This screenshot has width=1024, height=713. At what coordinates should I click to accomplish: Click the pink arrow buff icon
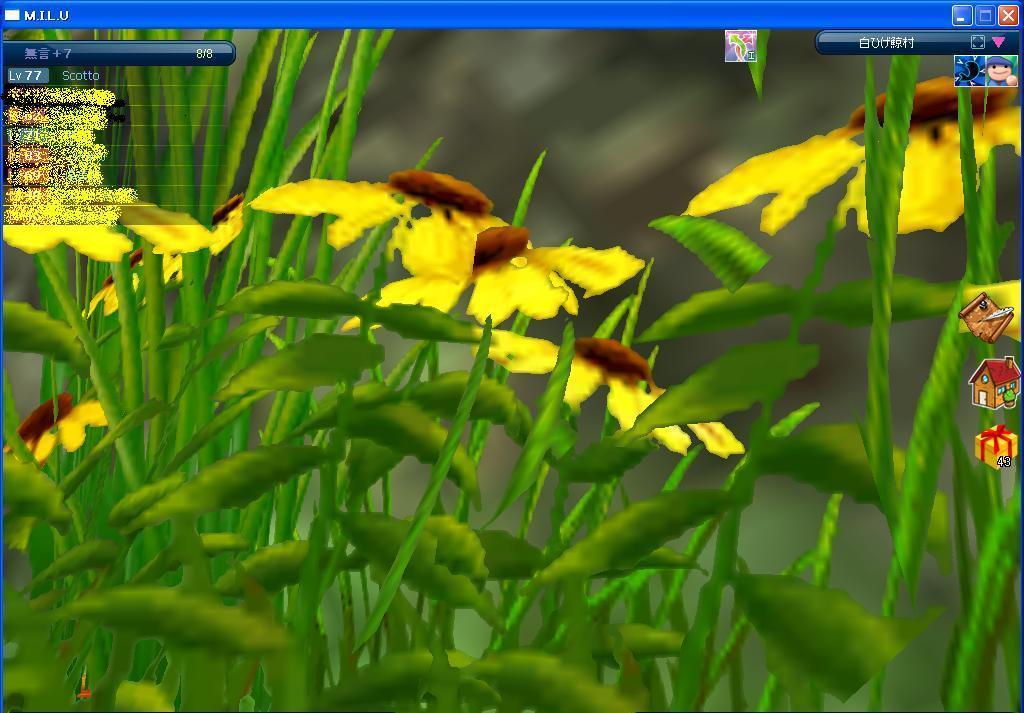point(740,46)
